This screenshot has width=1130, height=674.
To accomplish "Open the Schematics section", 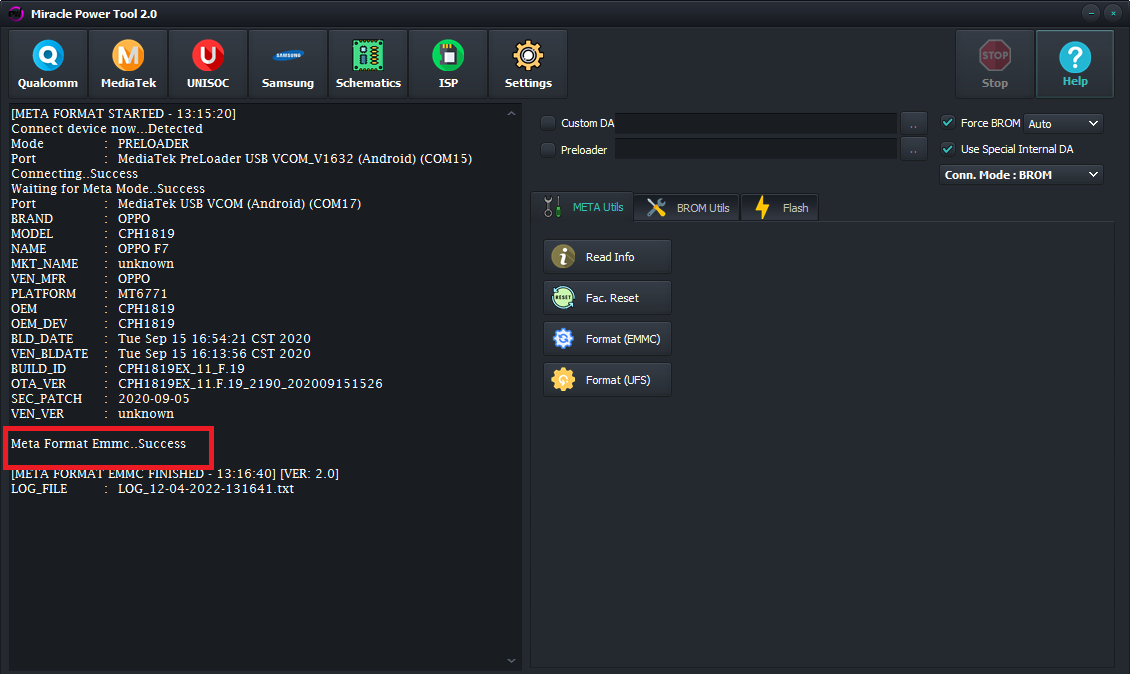I will 368,64.
